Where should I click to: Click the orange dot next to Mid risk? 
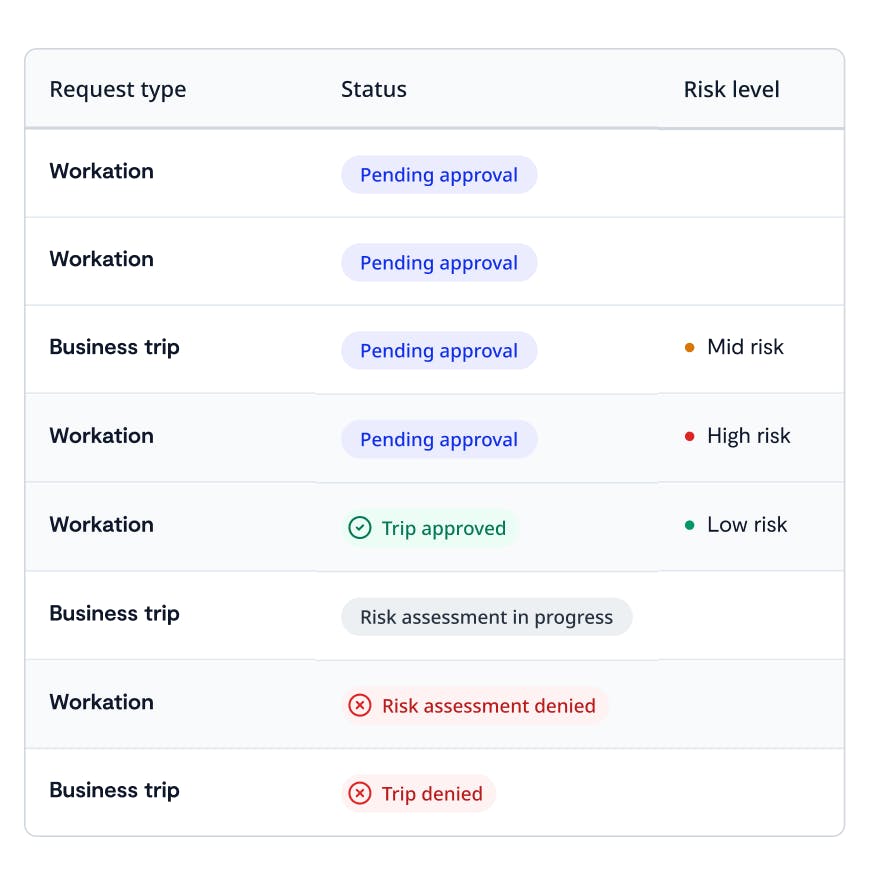(690, 348)
